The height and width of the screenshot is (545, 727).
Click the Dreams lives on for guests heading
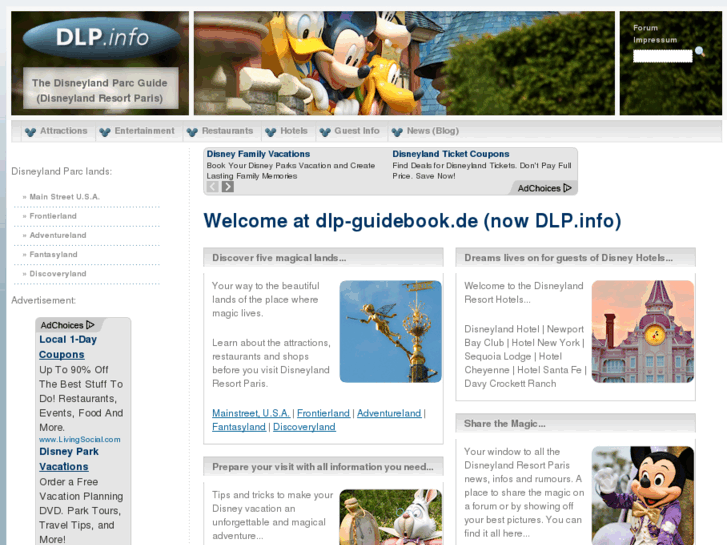coord(568,258)
